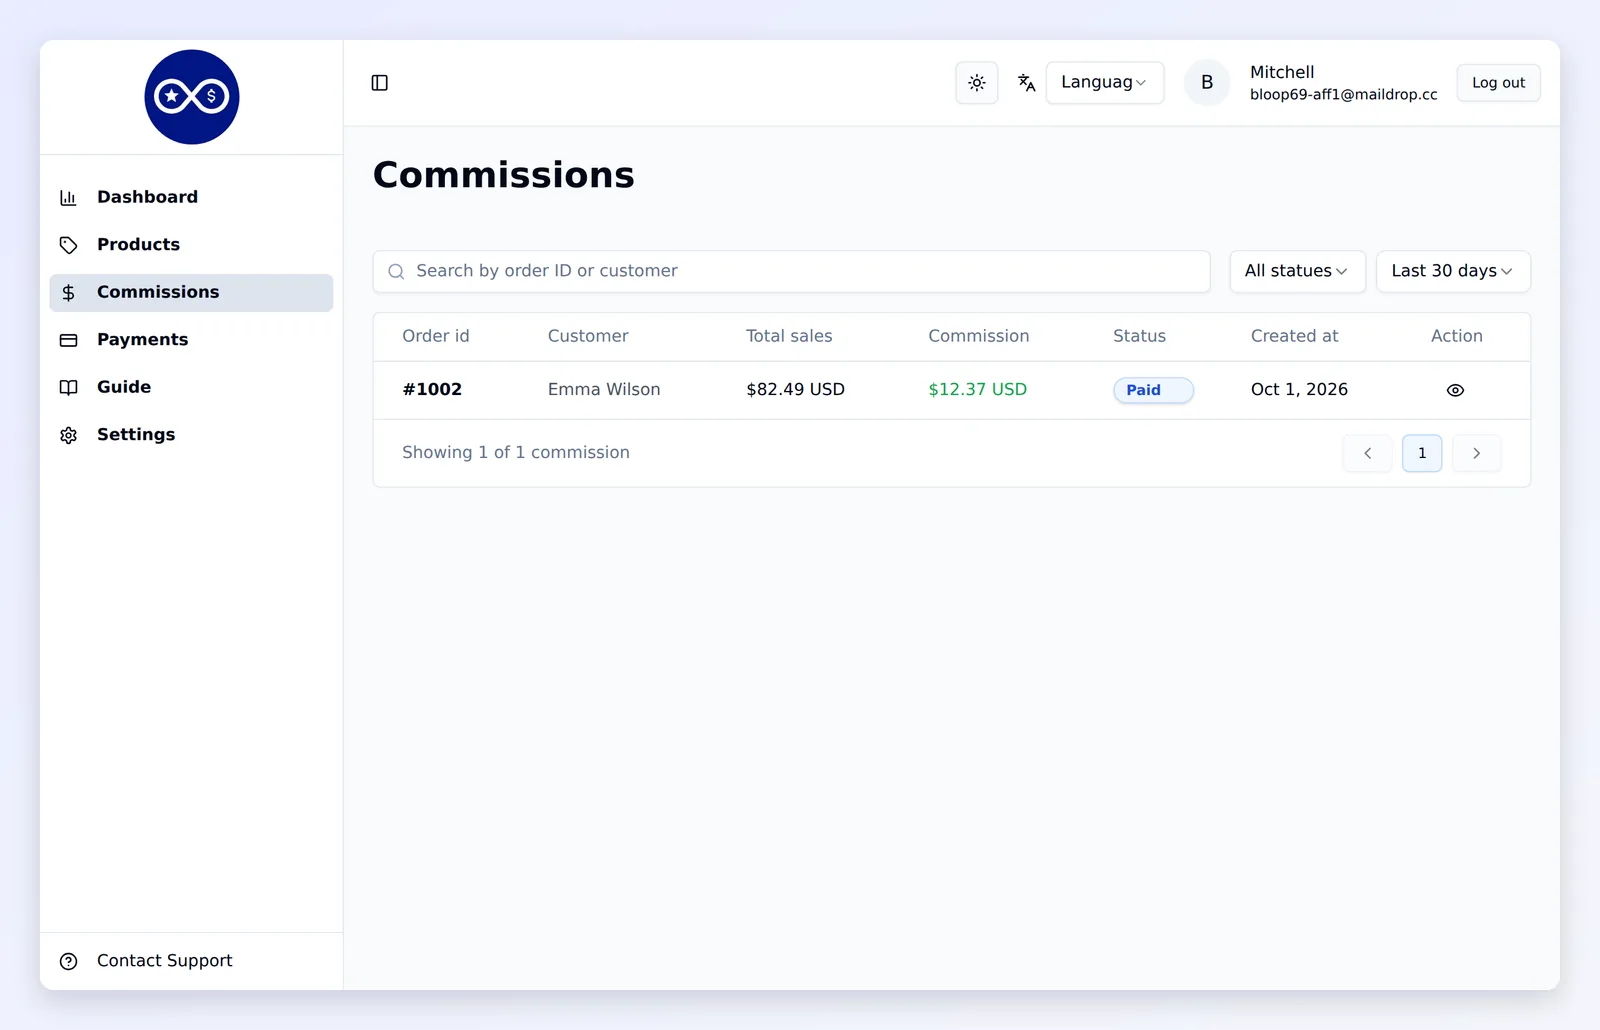Image resolution: width=1600 pixels, height=1030 pixels.
Task: Click the bloop69-aff1@maildrop.cc email text
Action: click(1343, 95)
